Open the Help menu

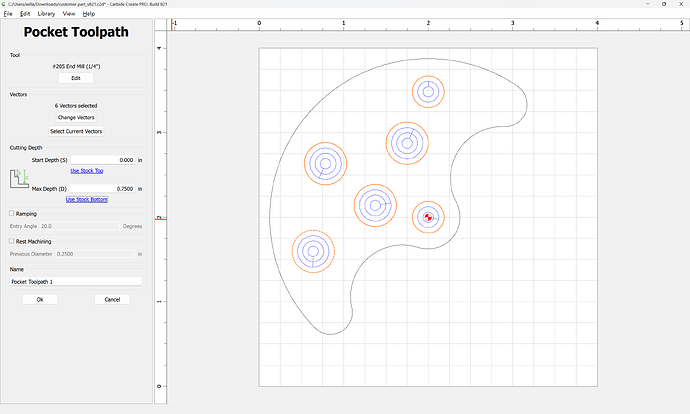pos(89,14)
